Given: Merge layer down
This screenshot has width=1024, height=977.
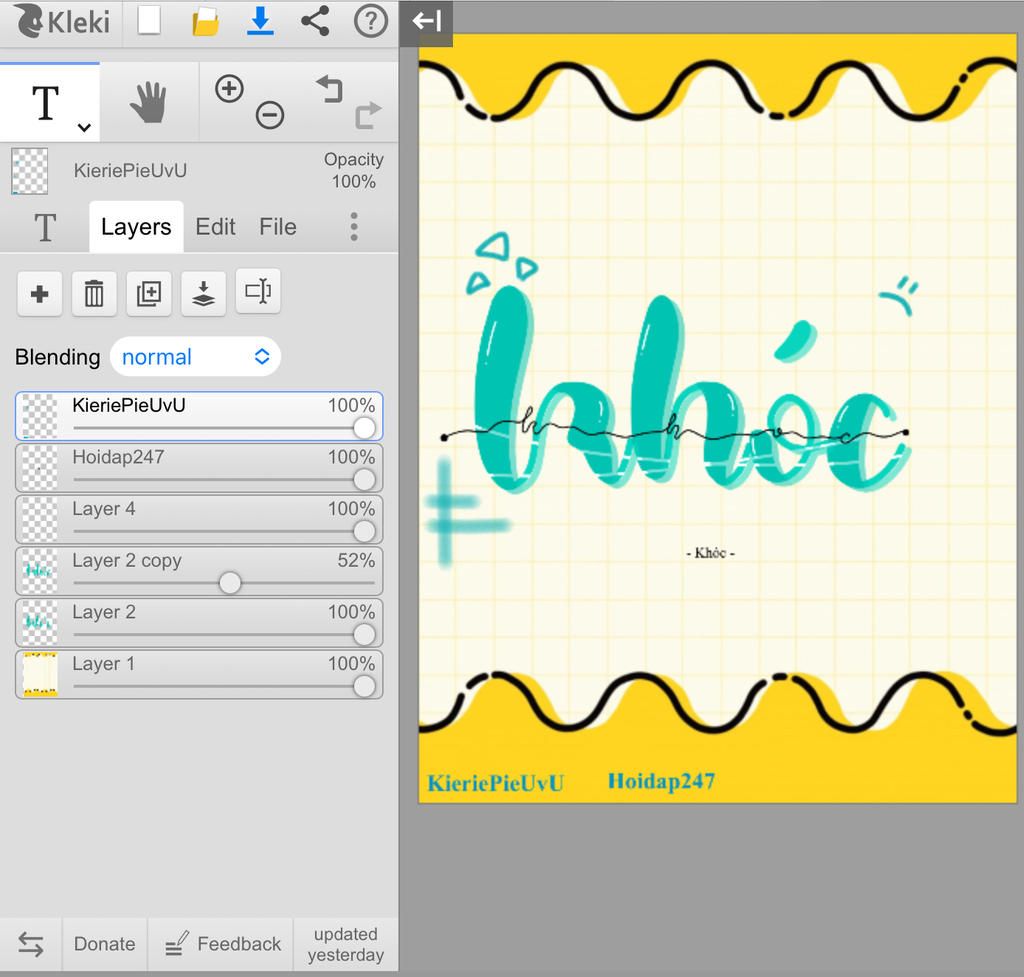Looking at the screenshot, I should (203, 293).
